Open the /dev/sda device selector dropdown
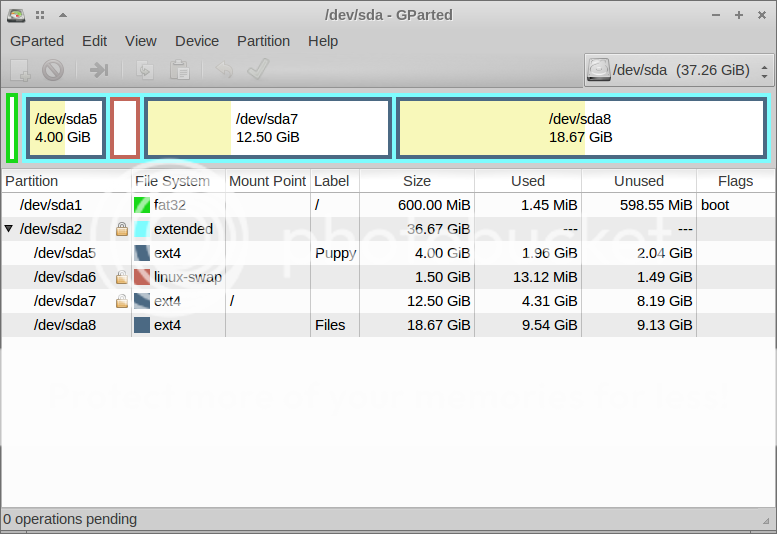Screen dimensions: 777x534 [678, 71]
